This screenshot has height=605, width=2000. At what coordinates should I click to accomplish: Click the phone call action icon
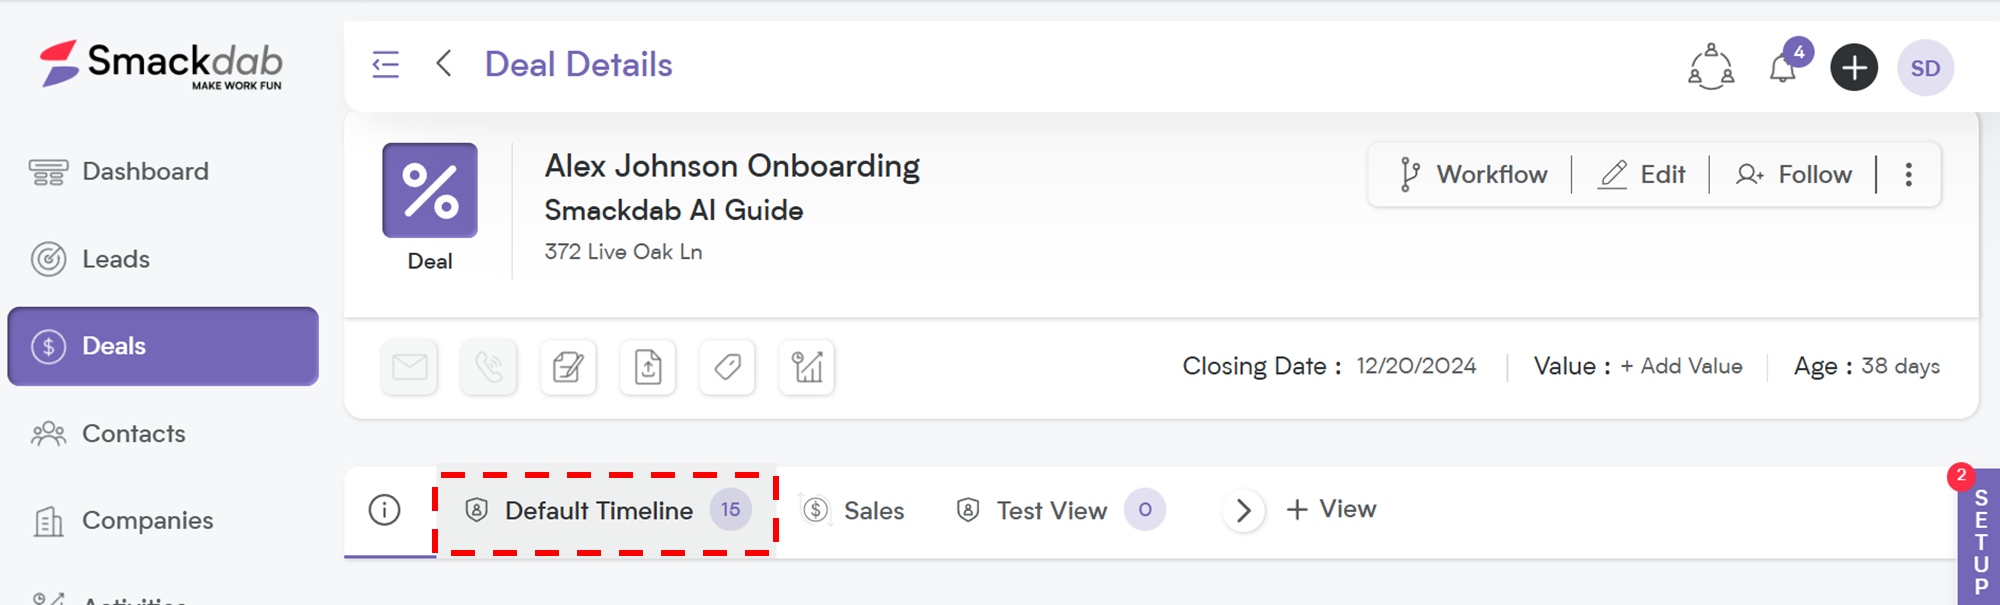[489, 367]
